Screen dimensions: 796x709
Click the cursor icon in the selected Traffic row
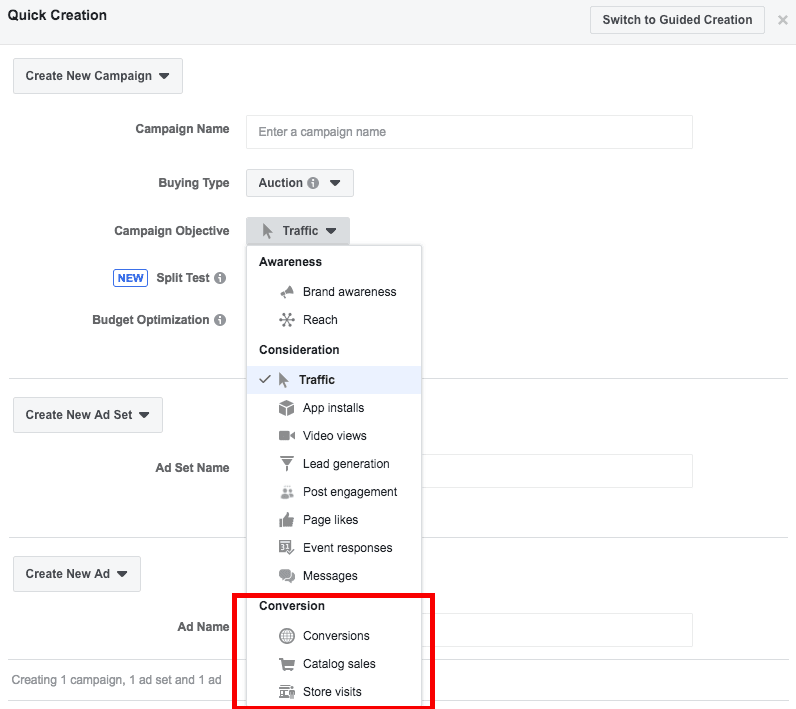coord(284,380)
